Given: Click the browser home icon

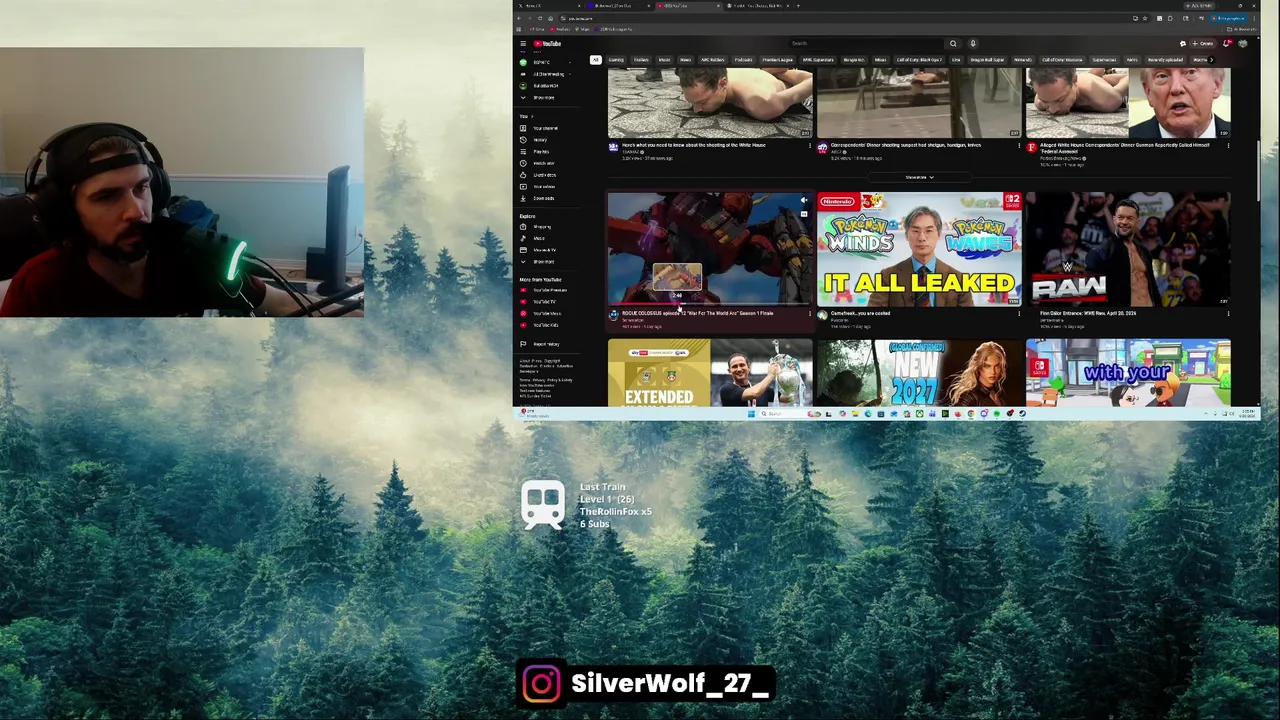Looking at the screenshot, I should (x=550, y=18).
